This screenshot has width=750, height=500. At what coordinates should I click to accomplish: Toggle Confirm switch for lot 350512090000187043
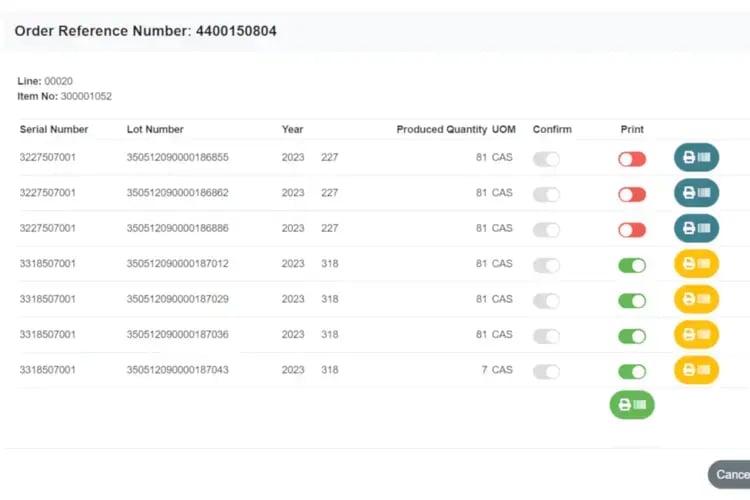coord(546,371)
